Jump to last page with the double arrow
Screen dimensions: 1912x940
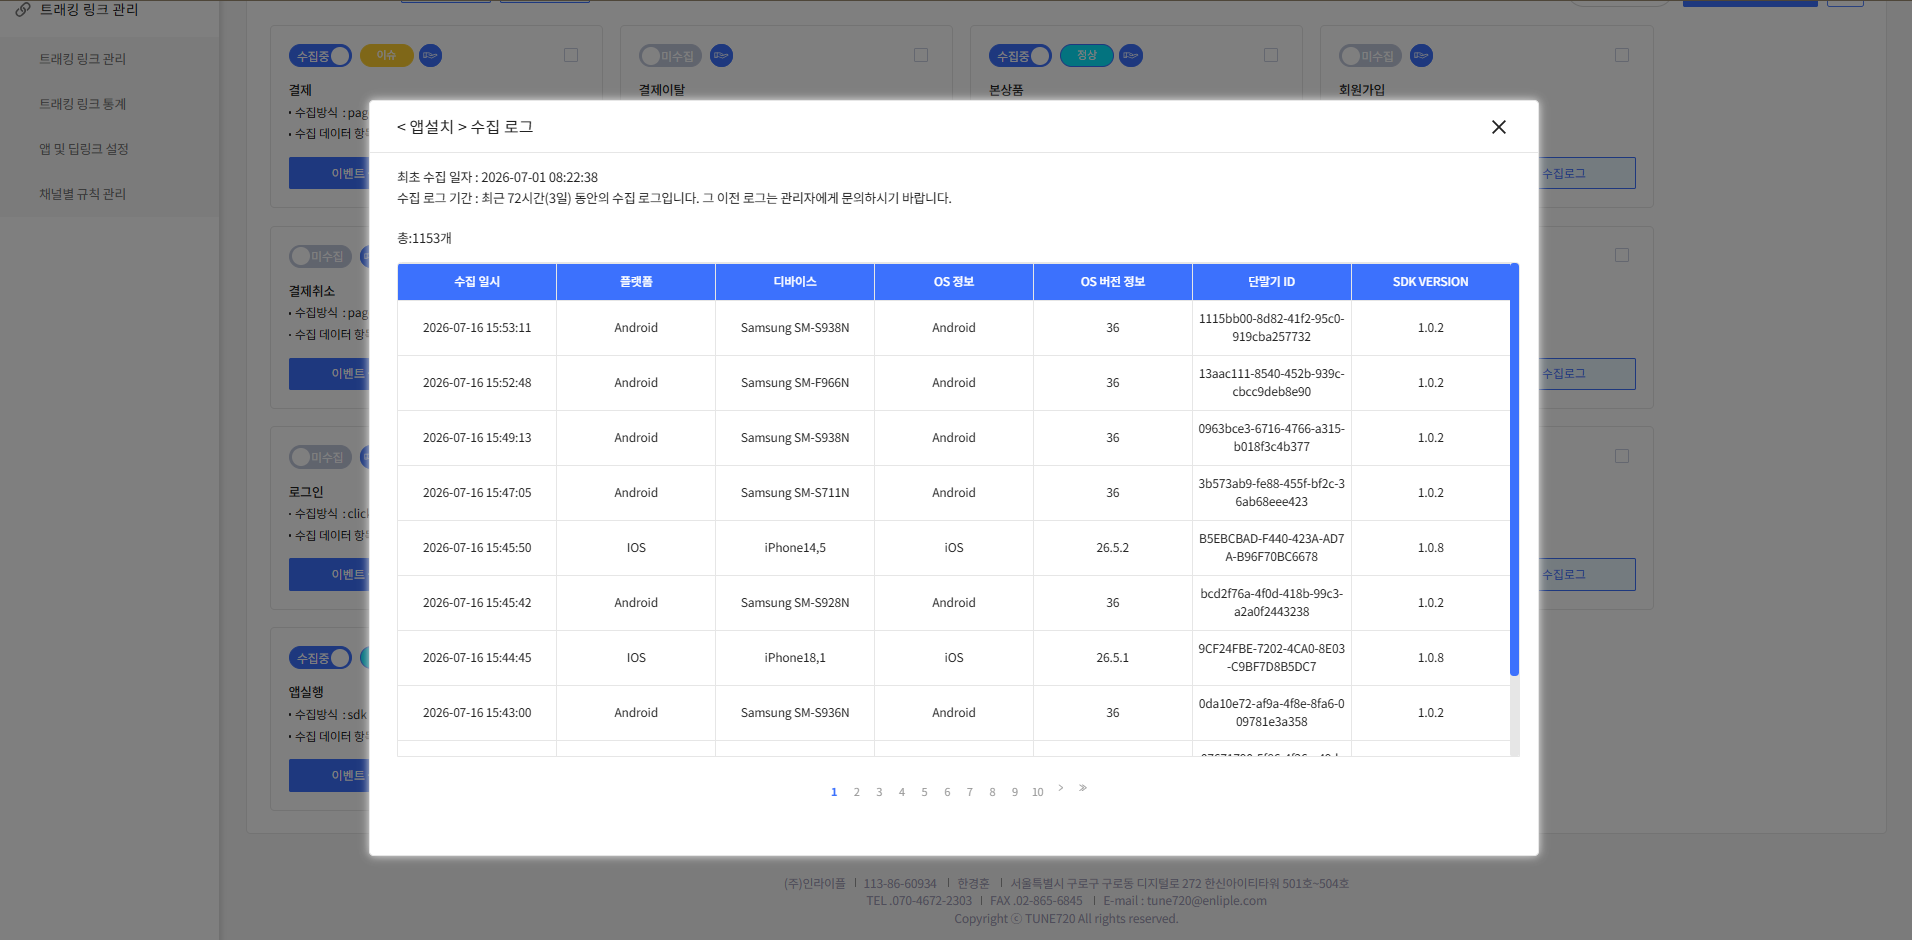1083,788
